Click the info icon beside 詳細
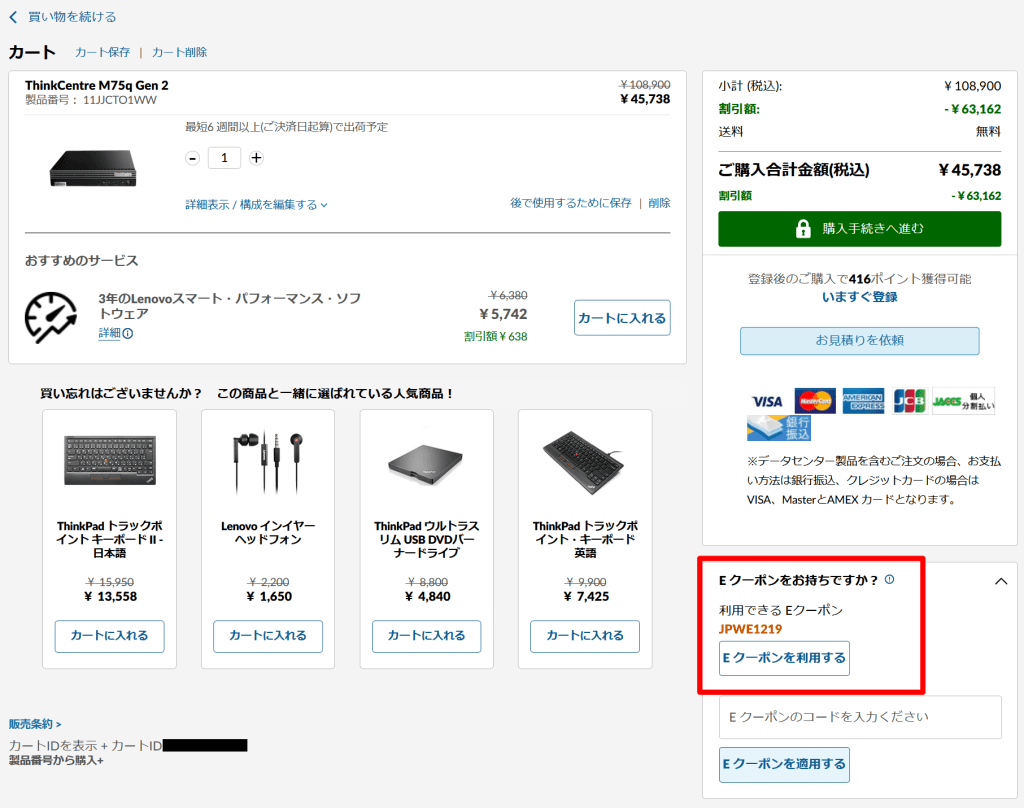Viewport: 1024px width, 808px height. pos(128,334)
